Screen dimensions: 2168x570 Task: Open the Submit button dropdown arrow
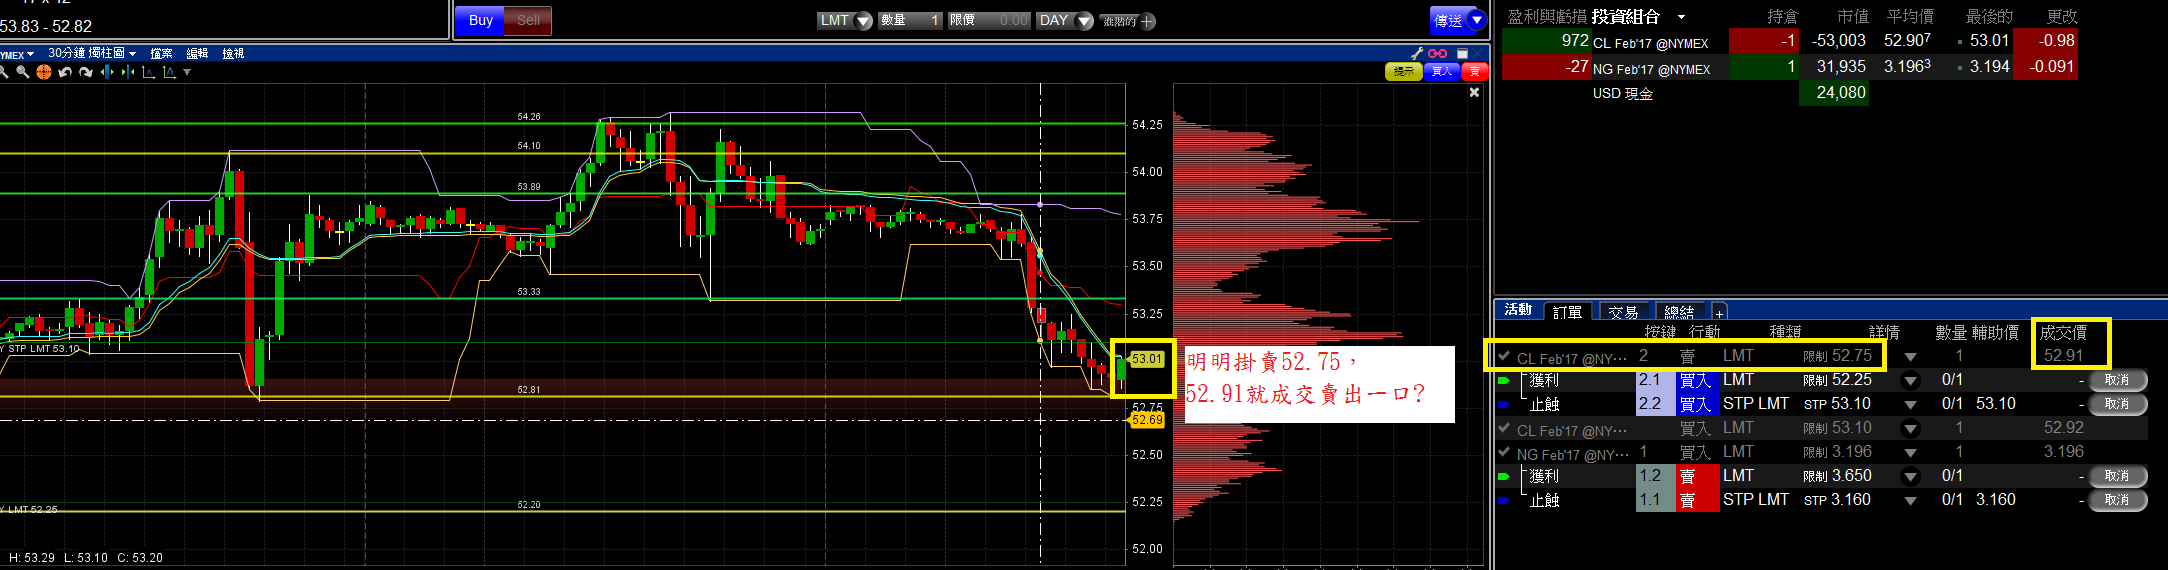click(1477, 20)
